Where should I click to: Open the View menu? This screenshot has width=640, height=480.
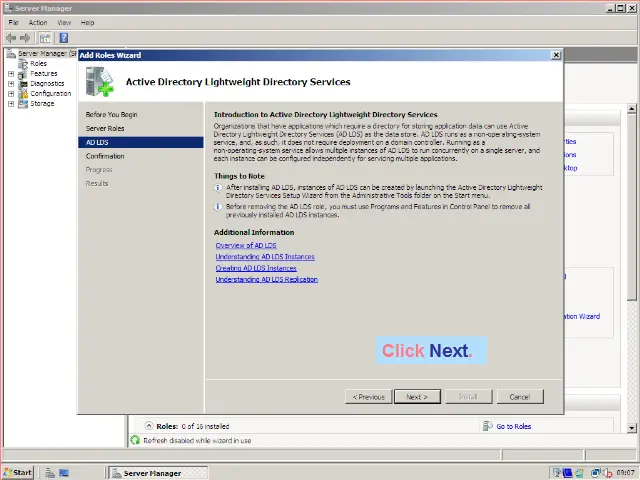coord(64,22)
